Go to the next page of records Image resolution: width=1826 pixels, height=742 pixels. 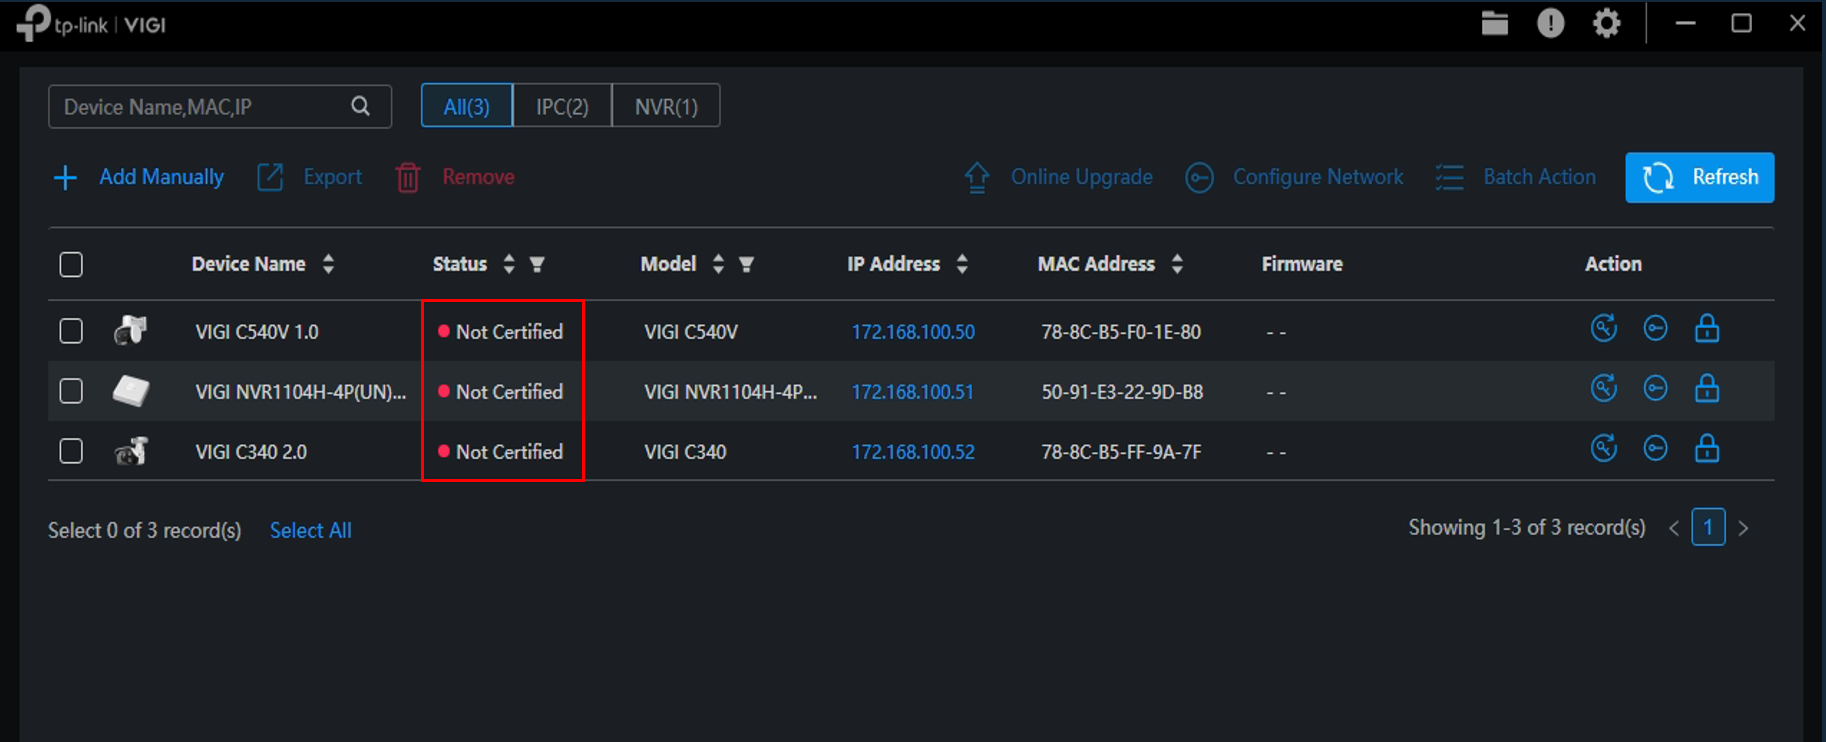pos(1744,528)
